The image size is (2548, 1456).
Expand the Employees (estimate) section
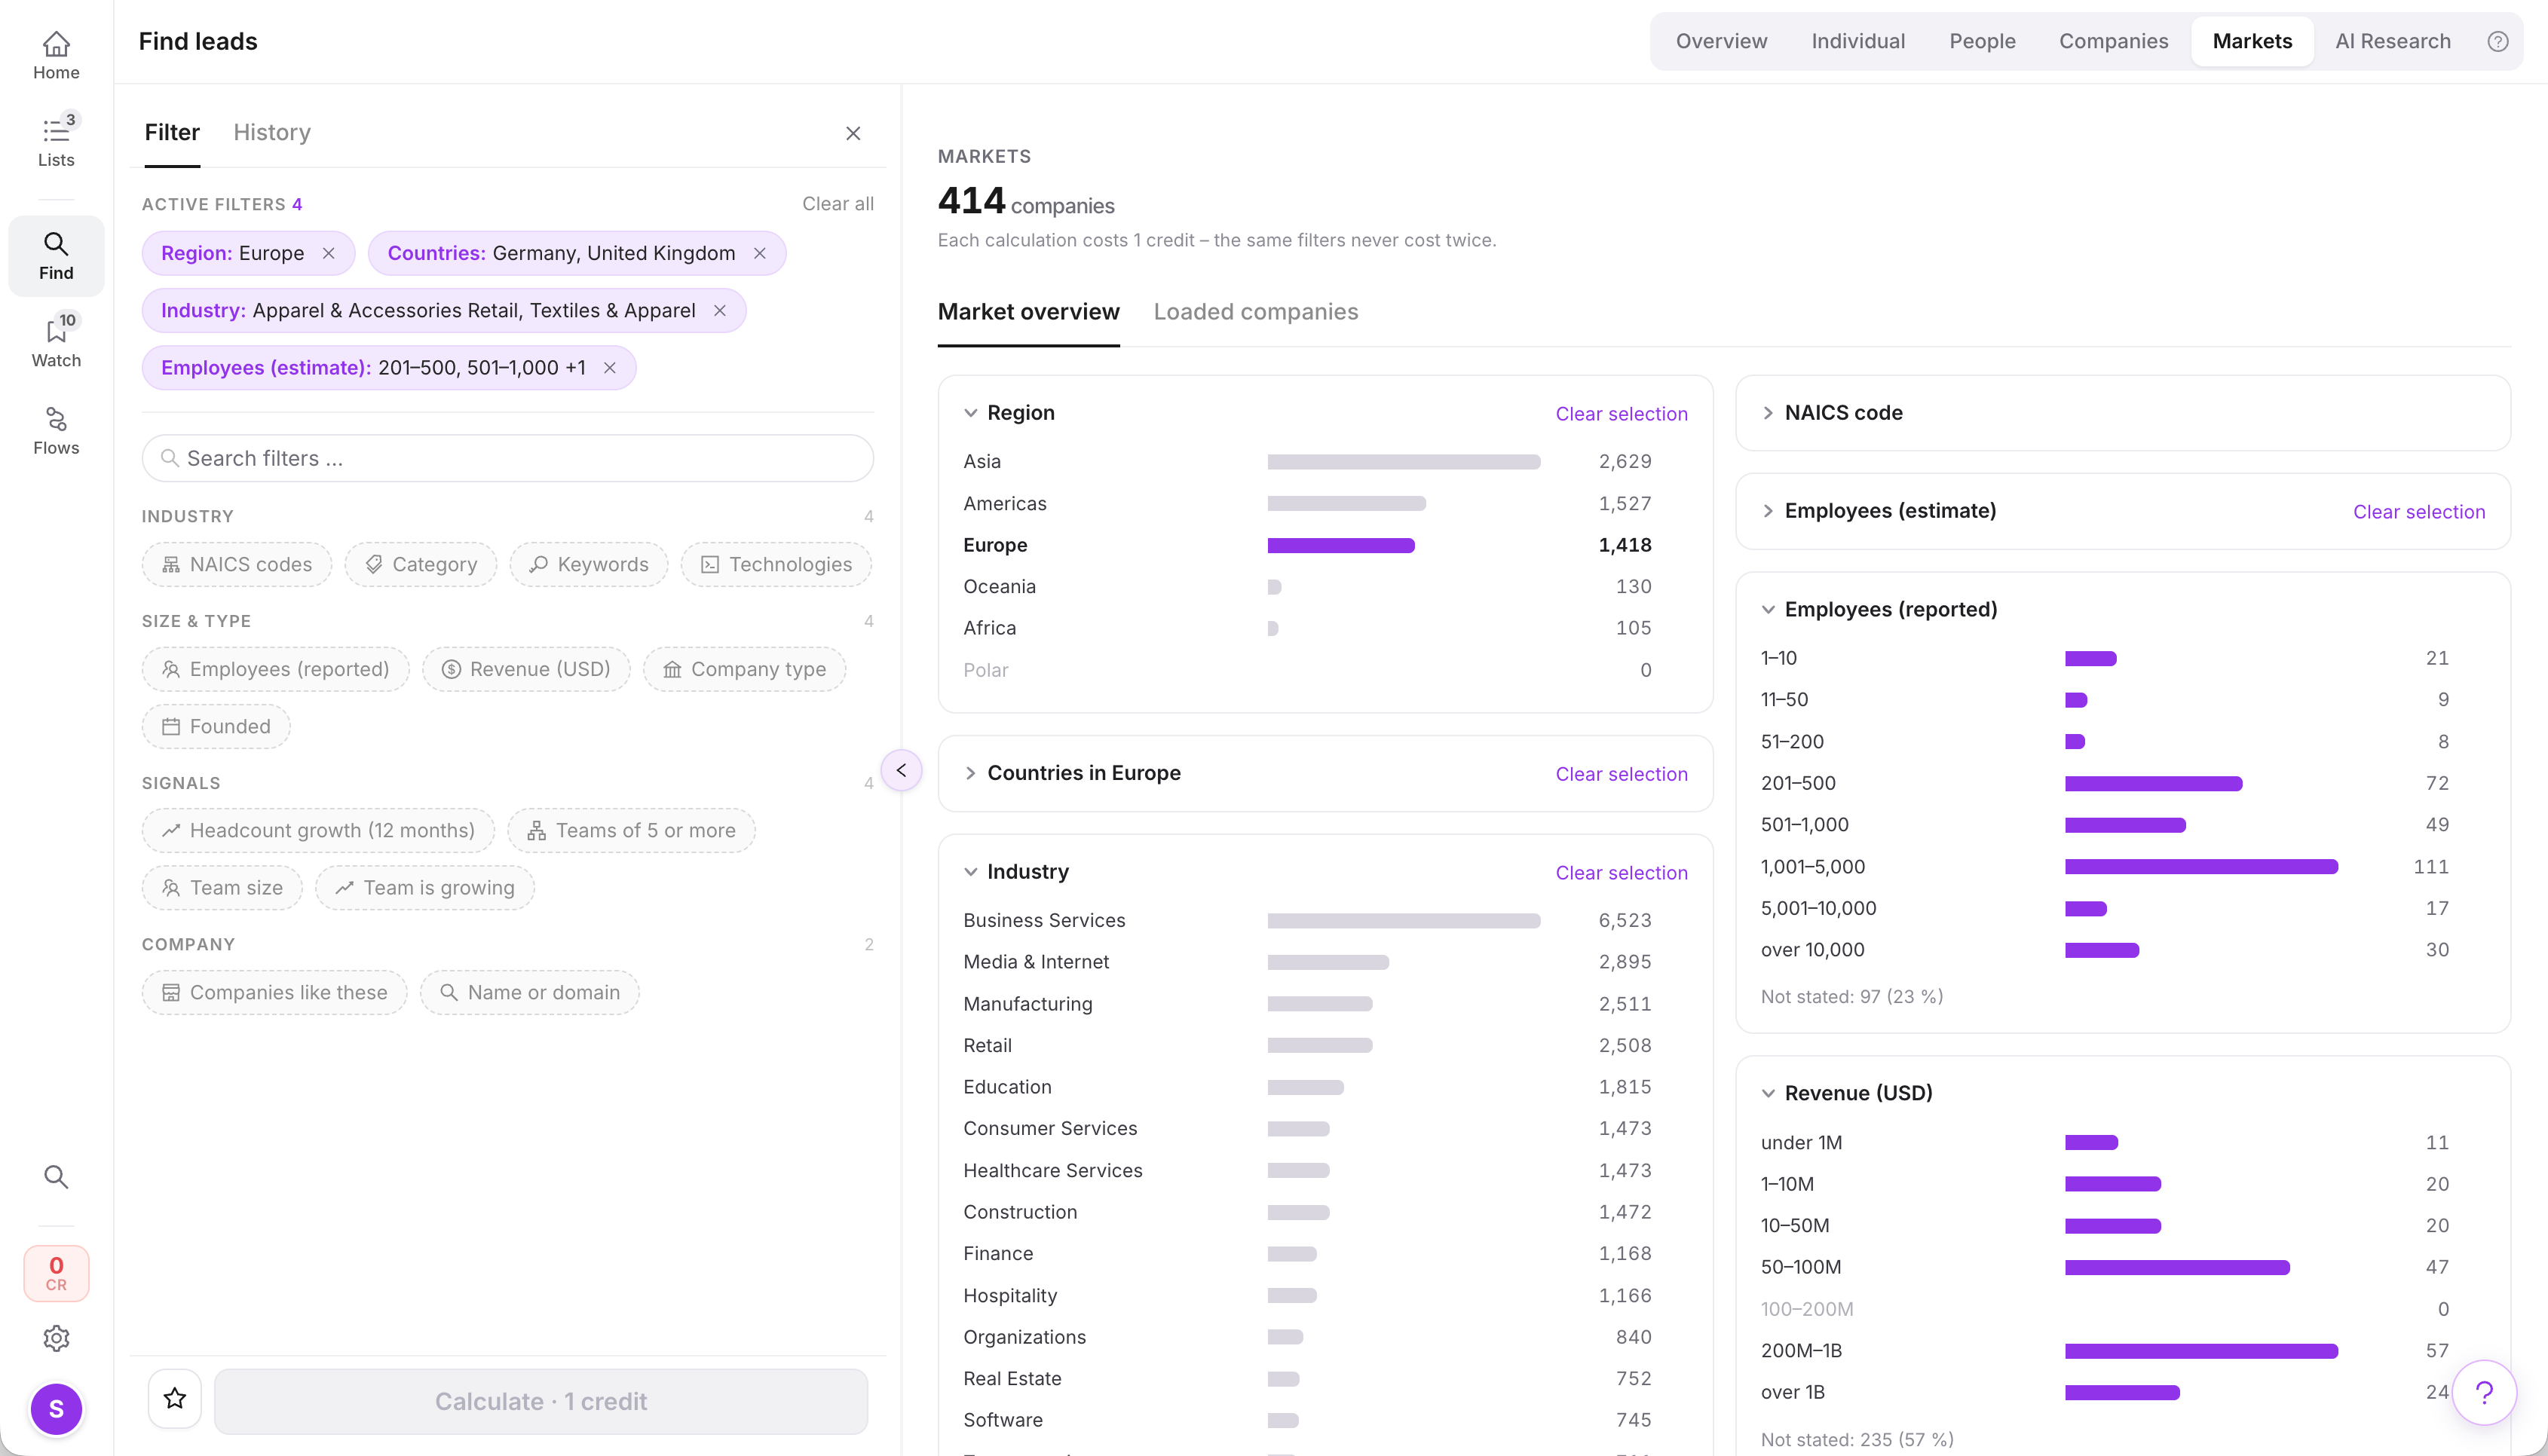1768,511
